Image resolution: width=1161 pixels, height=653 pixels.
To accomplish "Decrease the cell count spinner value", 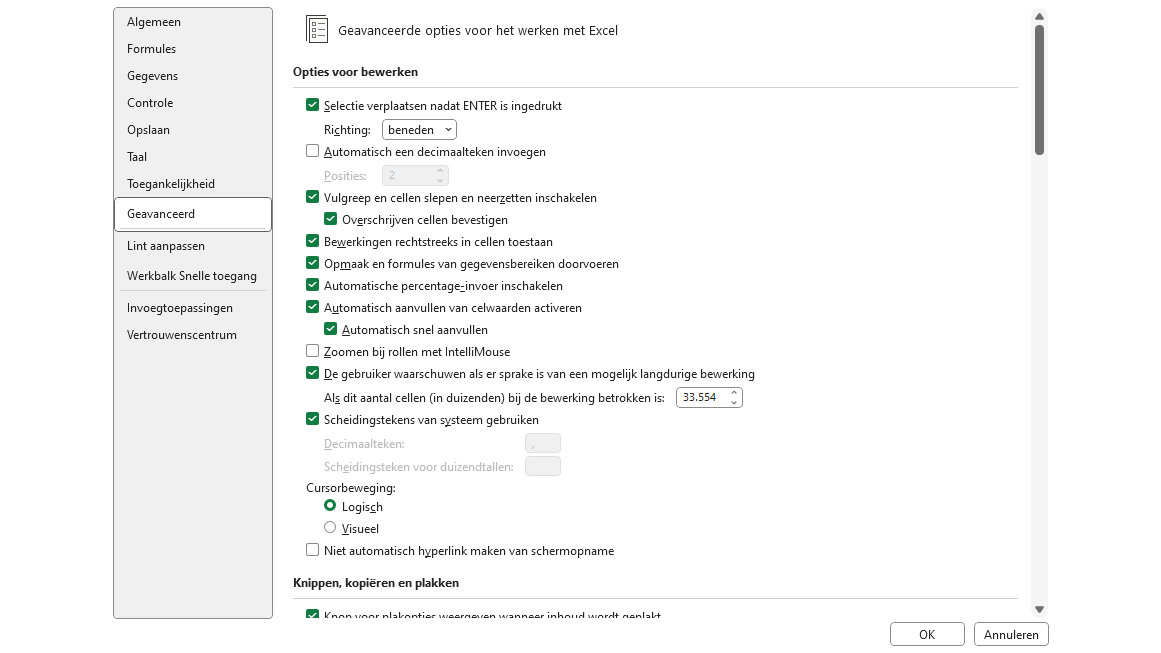I will point(734,402).
